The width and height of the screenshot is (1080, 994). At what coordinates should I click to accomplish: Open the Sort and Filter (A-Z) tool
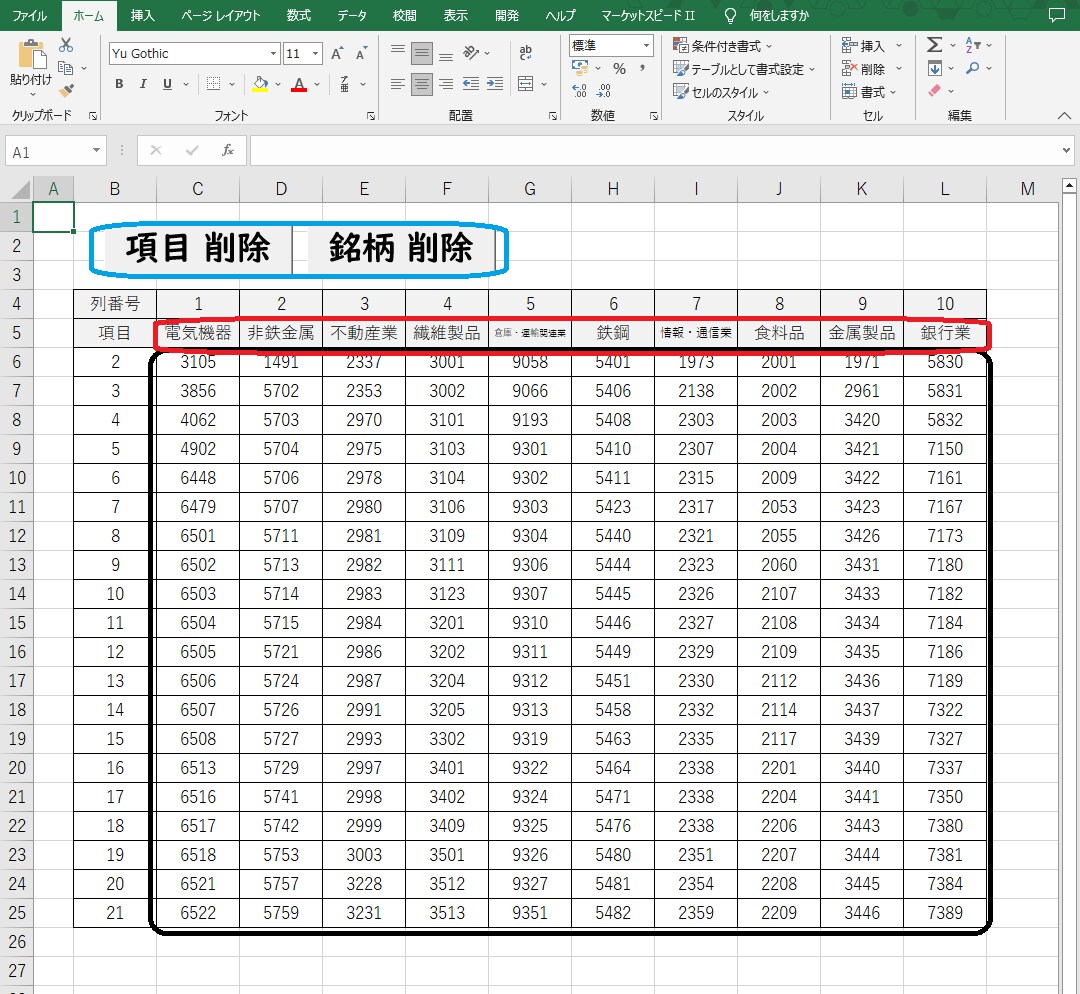(x=973, y=45)
